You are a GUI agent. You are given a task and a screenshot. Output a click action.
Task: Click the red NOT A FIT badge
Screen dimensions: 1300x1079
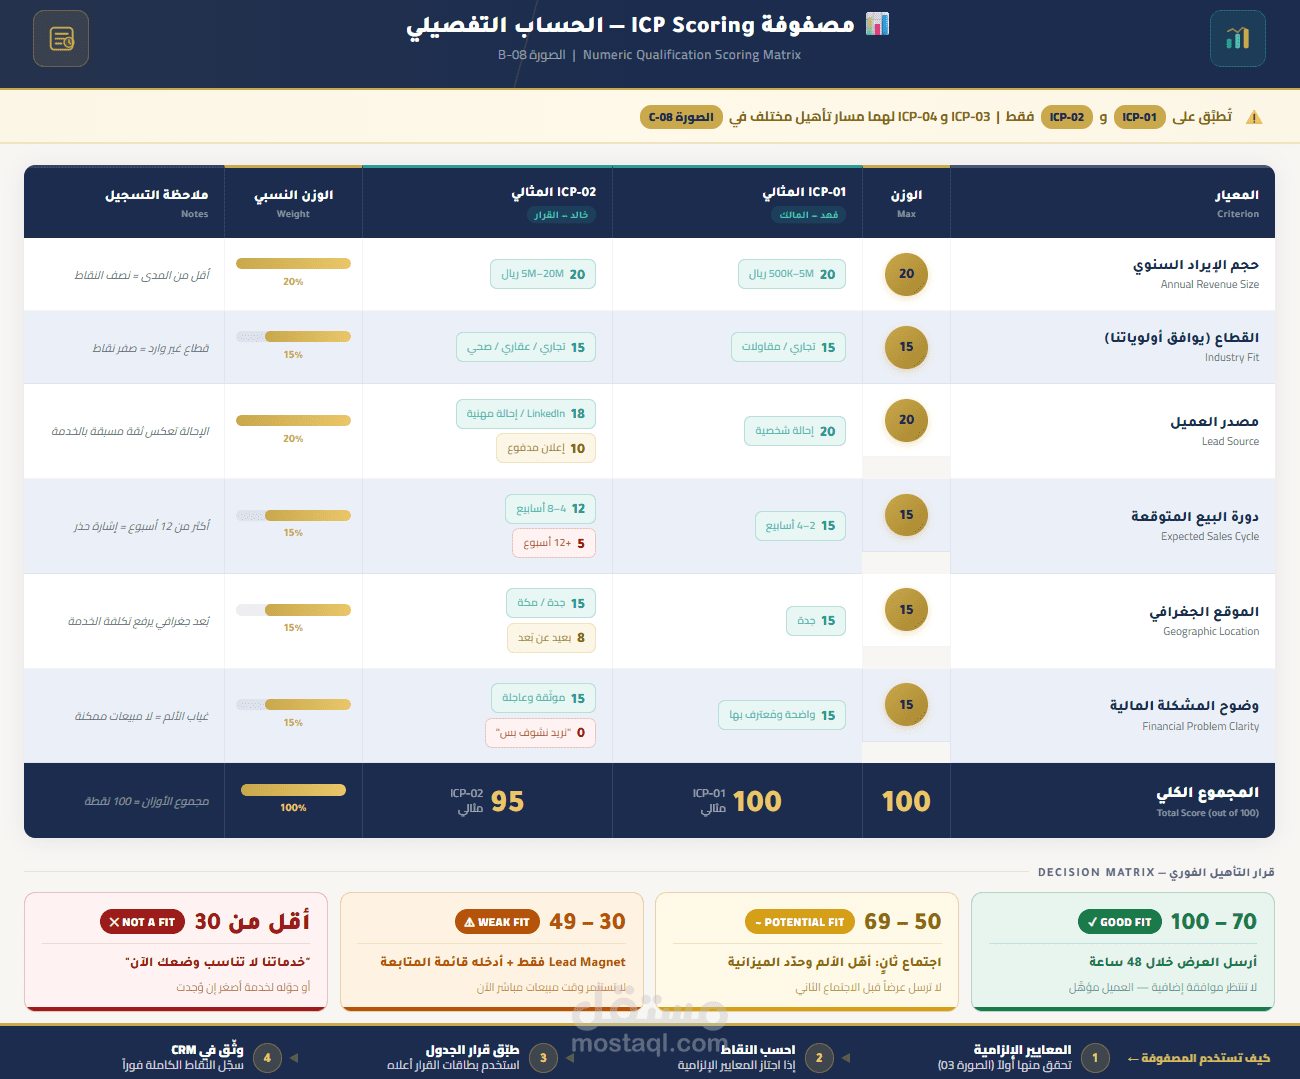tap(142, 922)
